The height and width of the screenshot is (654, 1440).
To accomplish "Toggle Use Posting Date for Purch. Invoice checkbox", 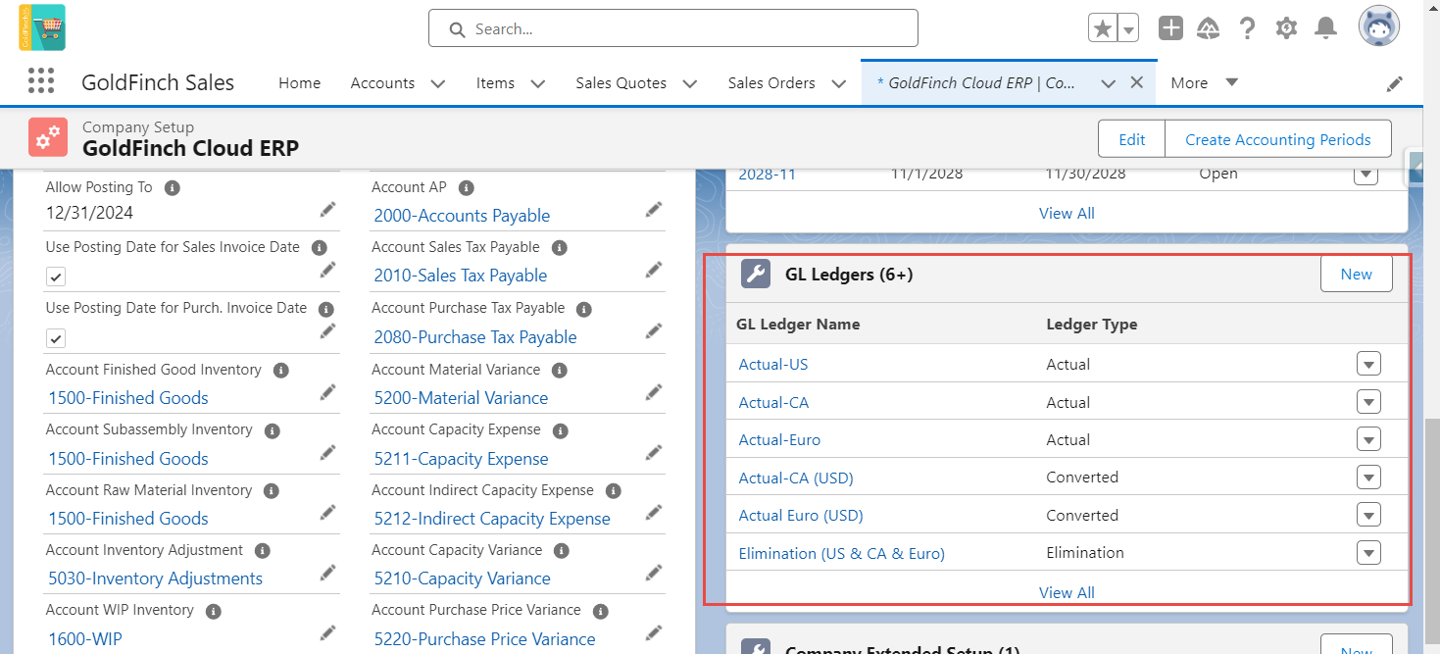I will coord(56,338).
